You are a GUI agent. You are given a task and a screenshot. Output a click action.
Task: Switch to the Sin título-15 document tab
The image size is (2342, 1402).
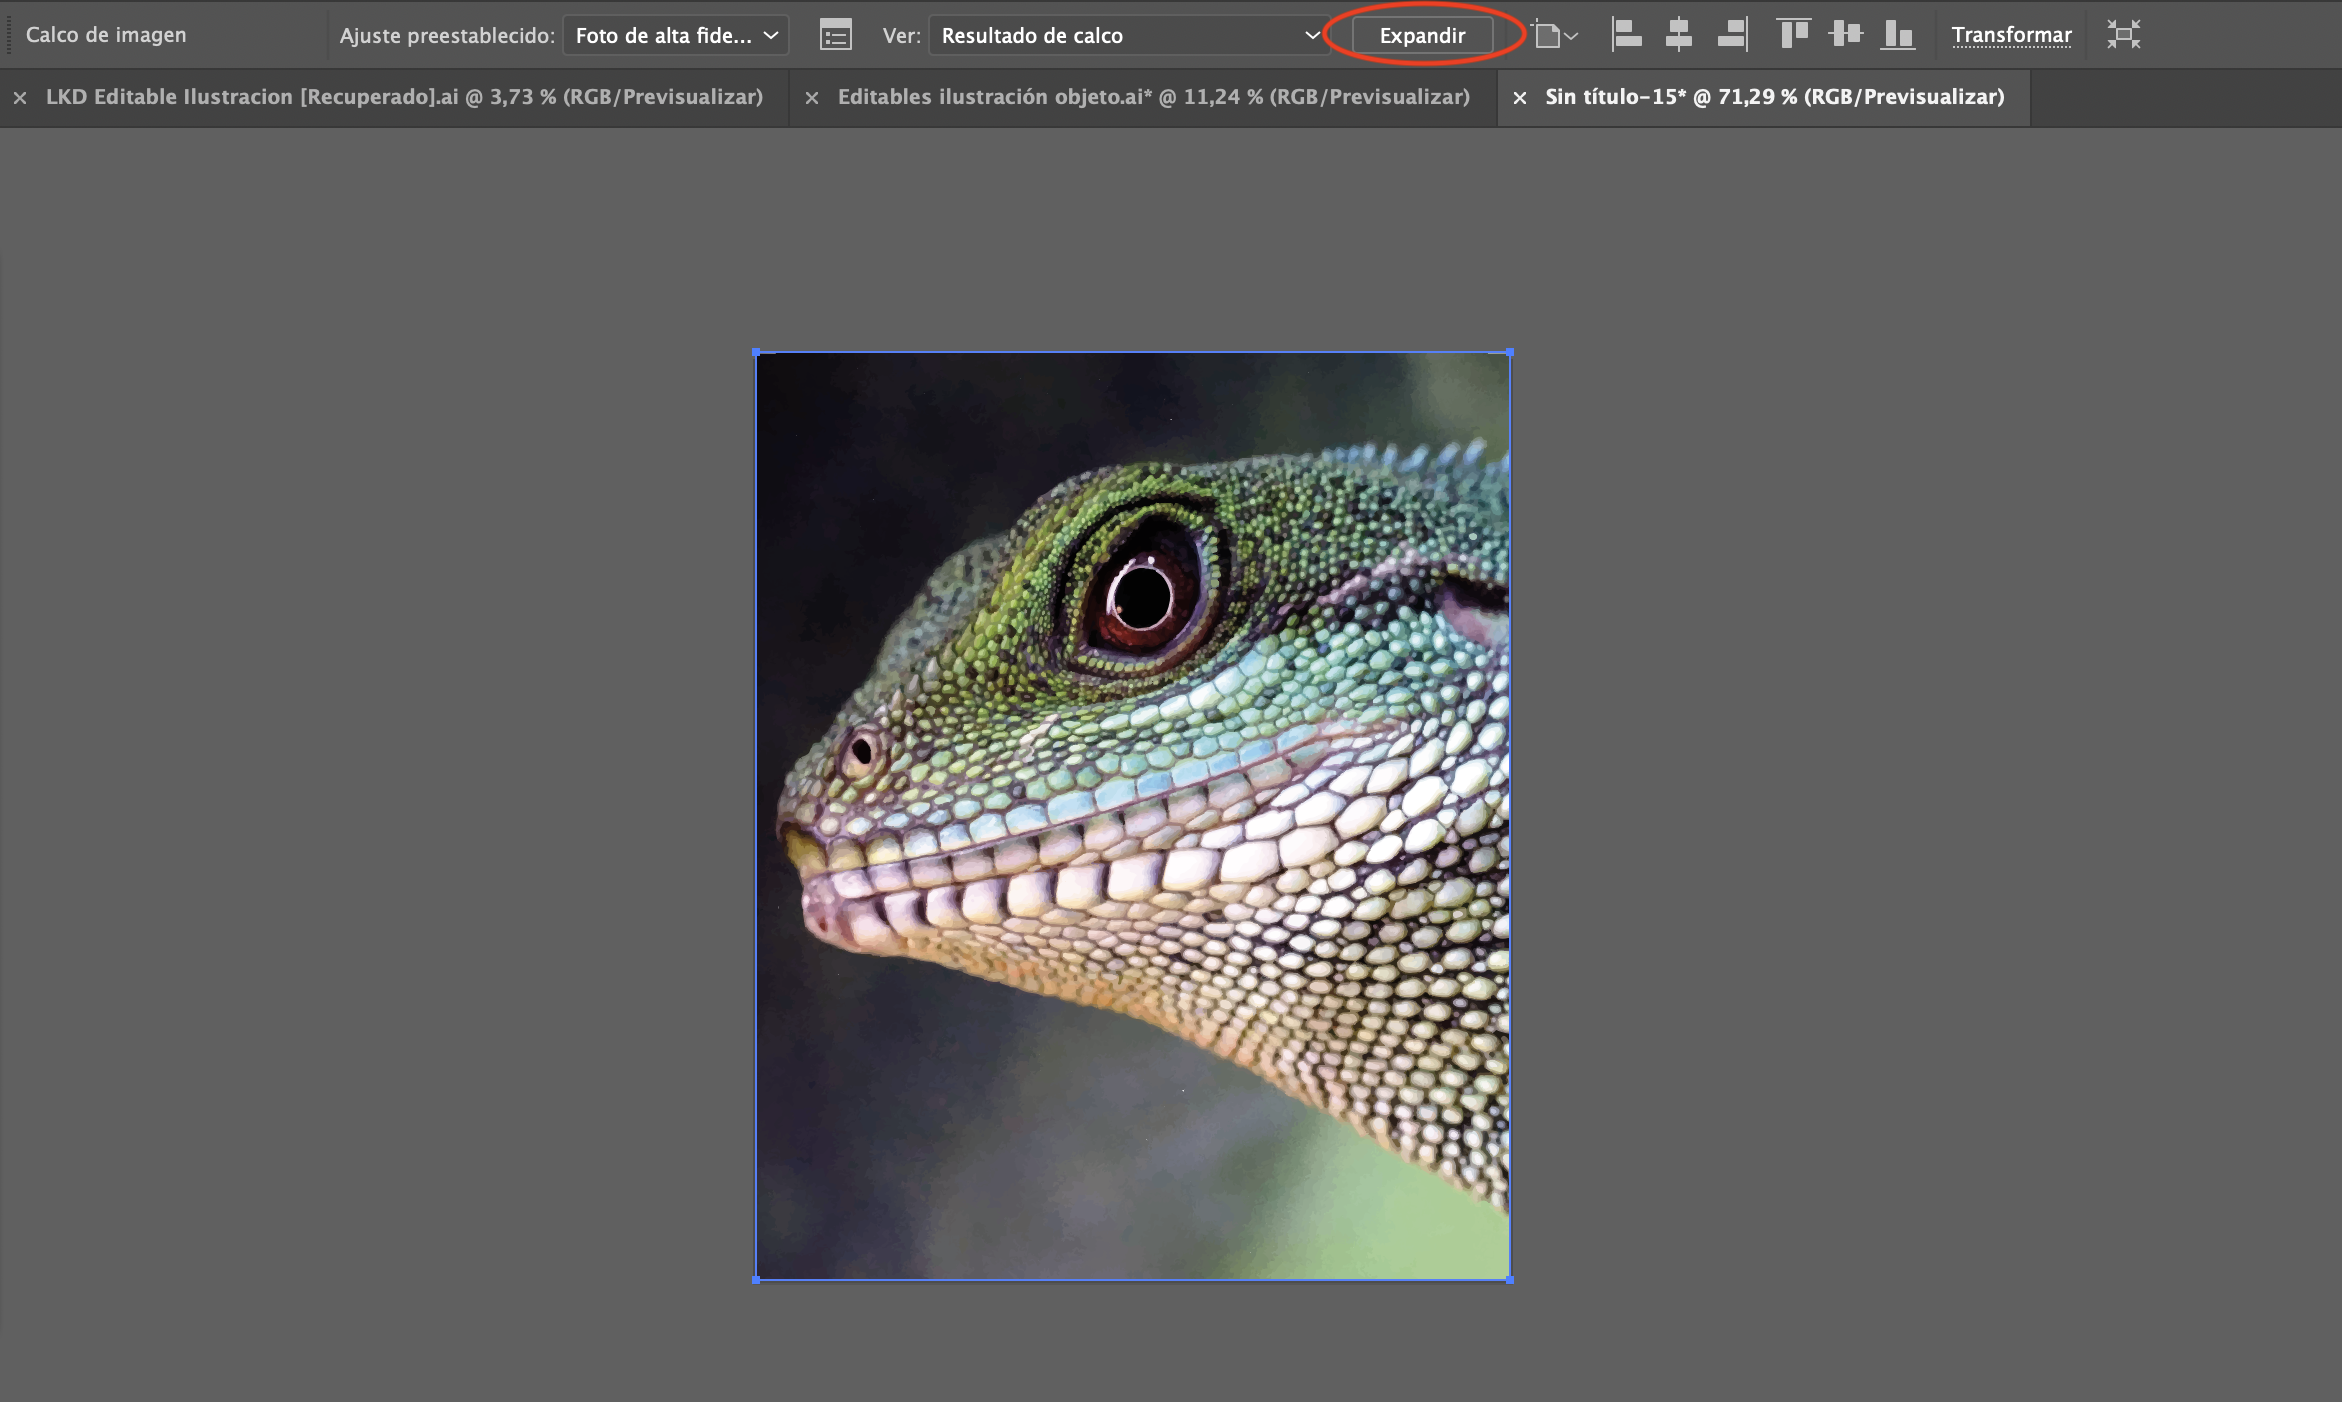[x=1770, y=97]
